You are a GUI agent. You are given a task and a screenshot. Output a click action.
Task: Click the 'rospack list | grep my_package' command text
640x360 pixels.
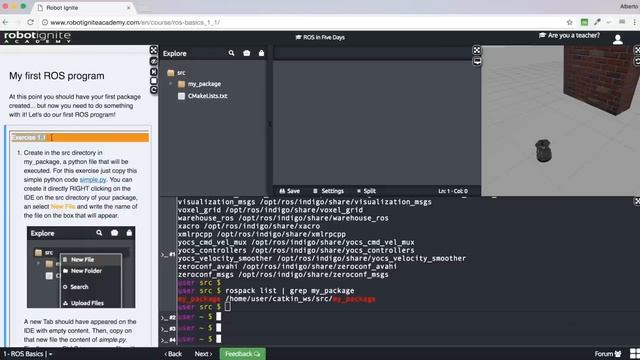pyautogui.click(x=290, y=291)
